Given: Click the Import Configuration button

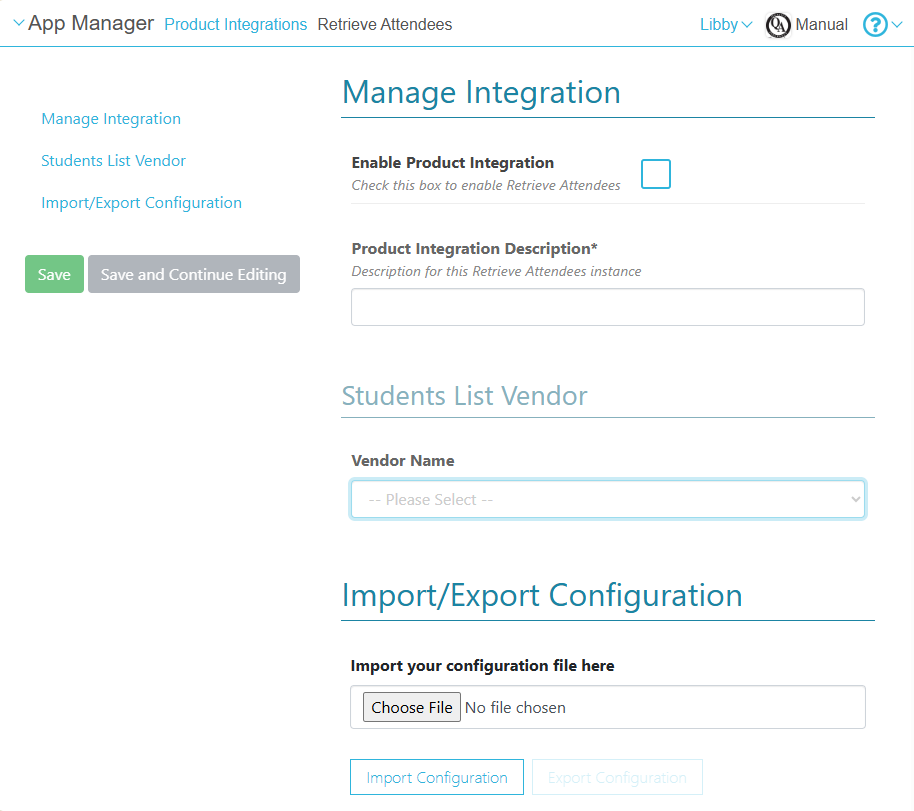Looking at the screenshot, I should click(x=436, y=777).
